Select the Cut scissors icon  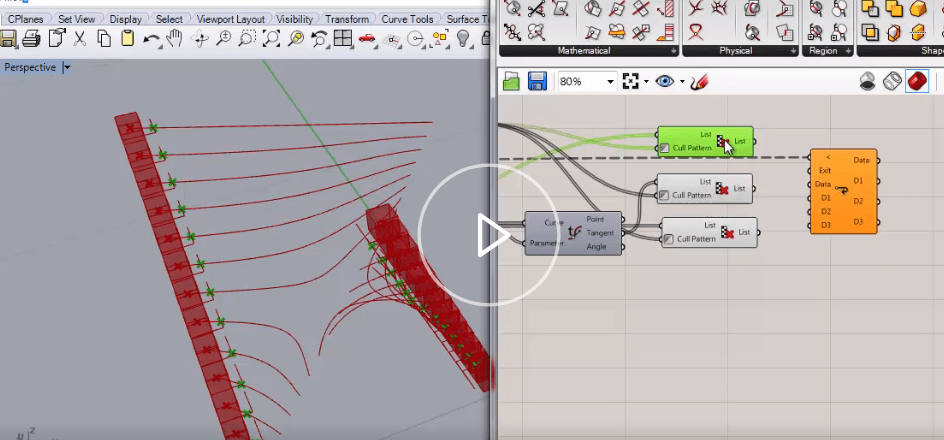click(x=79, y=39)
